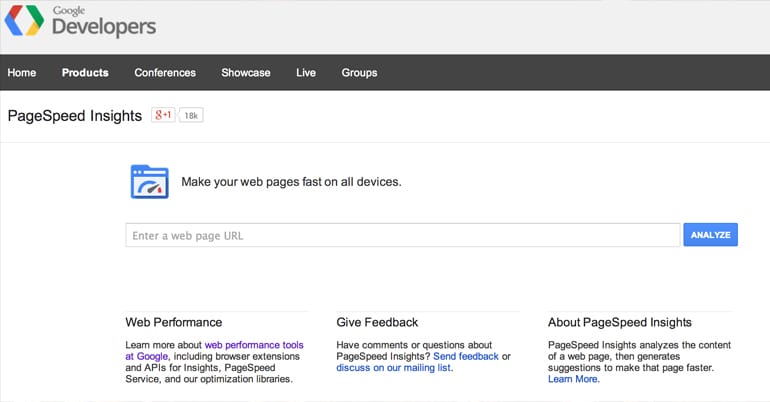Navigate to the Conferences section
Image resolution: width=770 pixels, height=402 pixels.
[x=165, y=73]
